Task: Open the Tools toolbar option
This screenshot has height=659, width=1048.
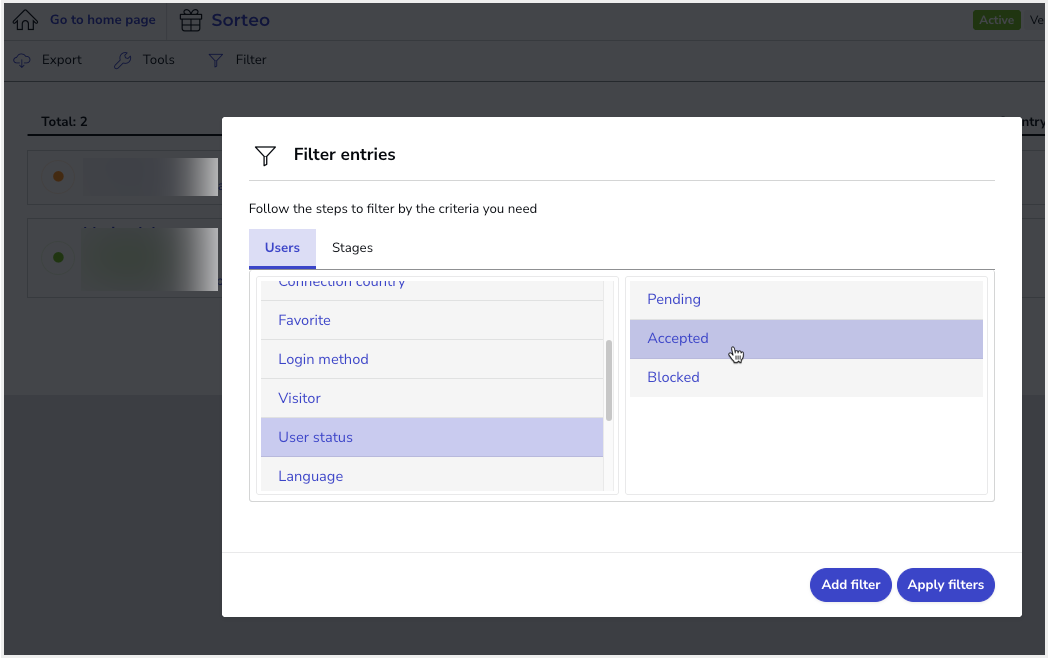Action: 158,59
